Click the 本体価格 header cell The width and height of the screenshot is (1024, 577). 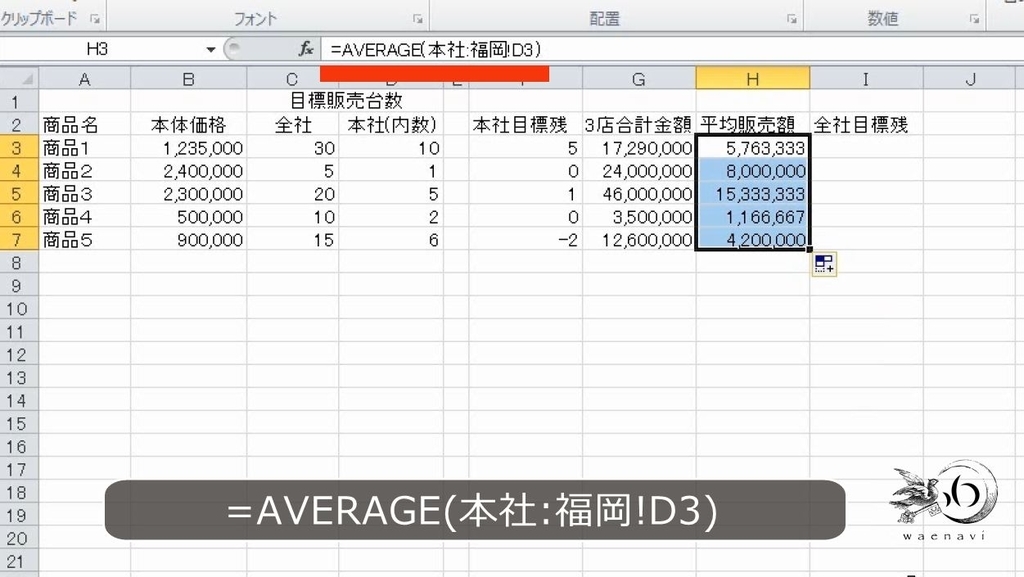coord(189,125)
